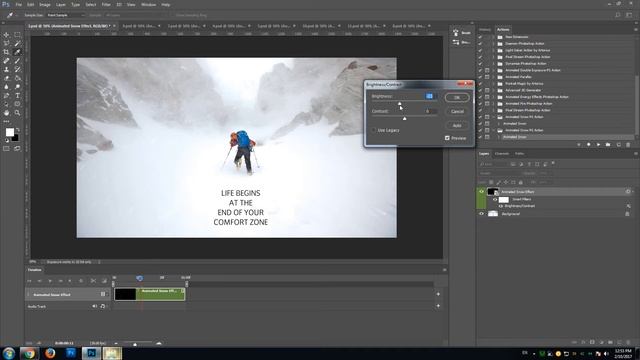Click the foreground color swatch

[9, 132]
